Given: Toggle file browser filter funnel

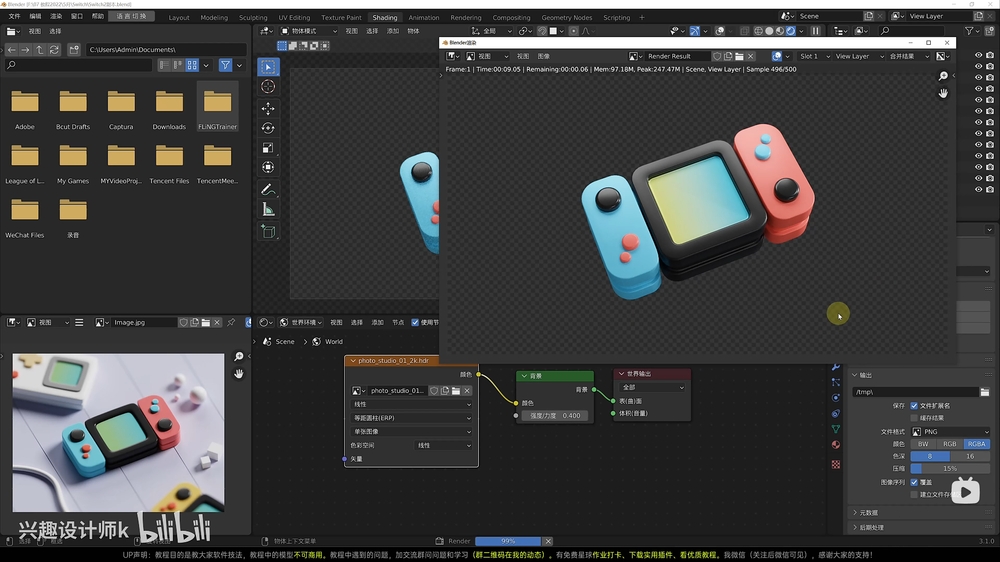Looking at the screenshot, I should pyautogui.click(x=225, y=65).
